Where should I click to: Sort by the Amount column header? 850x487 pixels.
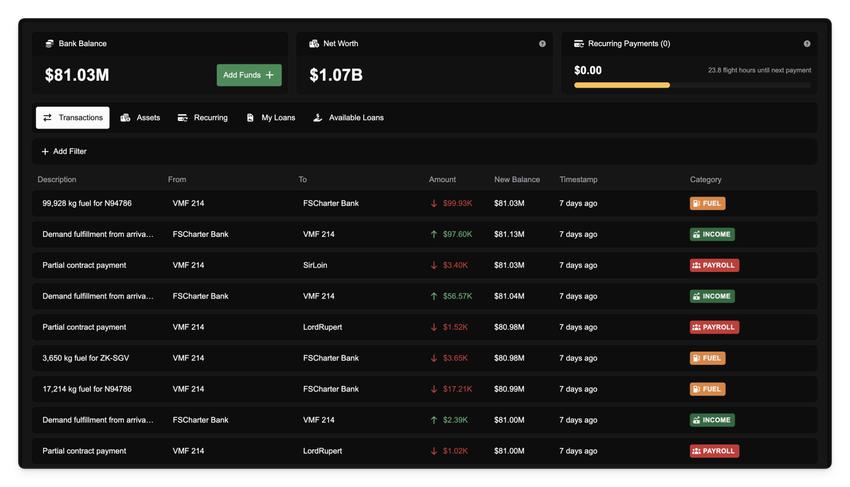(x=442, y=180)
